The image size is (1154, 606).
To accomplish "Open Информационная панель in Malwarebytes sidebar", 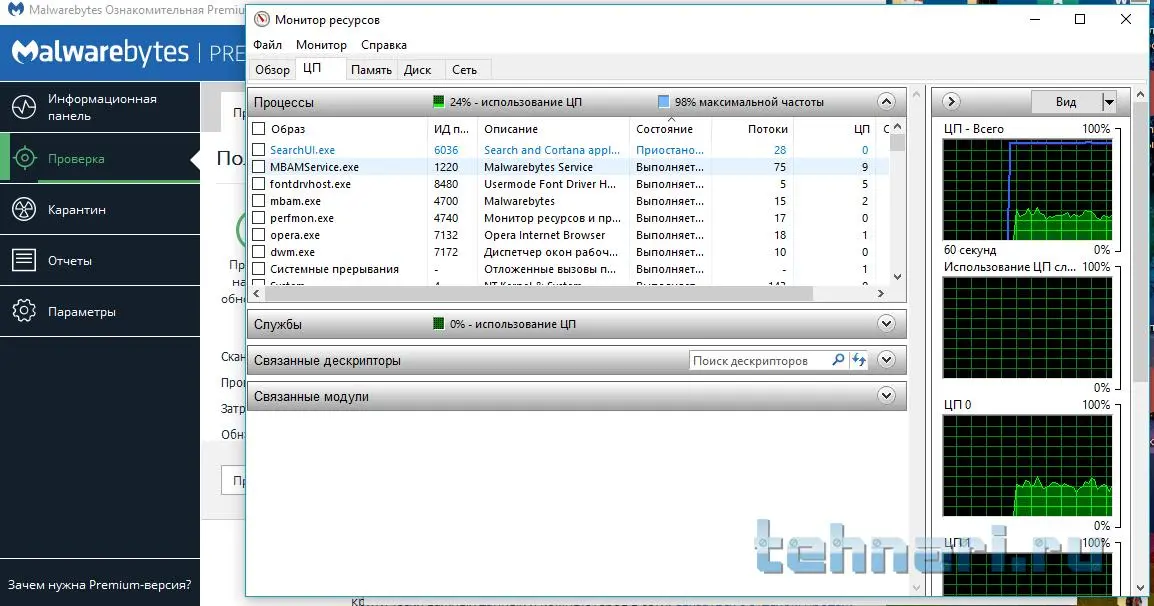I will (x=100, y=108).
